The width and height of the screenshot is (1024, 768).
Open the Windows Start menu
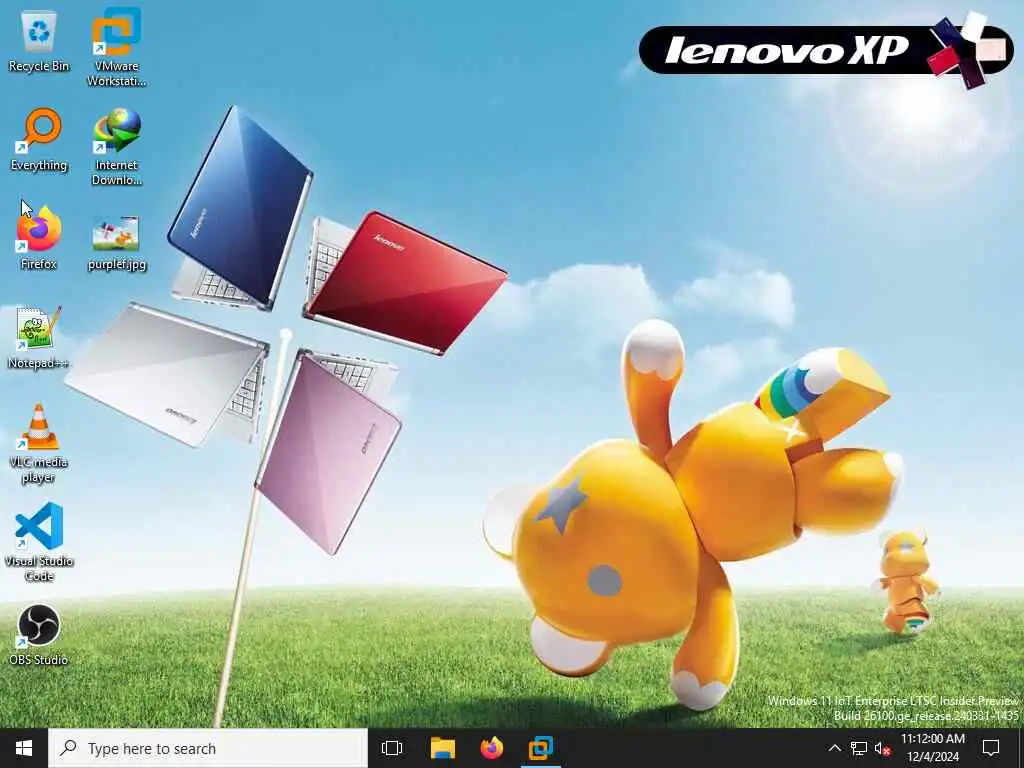(x=24, y=748)
